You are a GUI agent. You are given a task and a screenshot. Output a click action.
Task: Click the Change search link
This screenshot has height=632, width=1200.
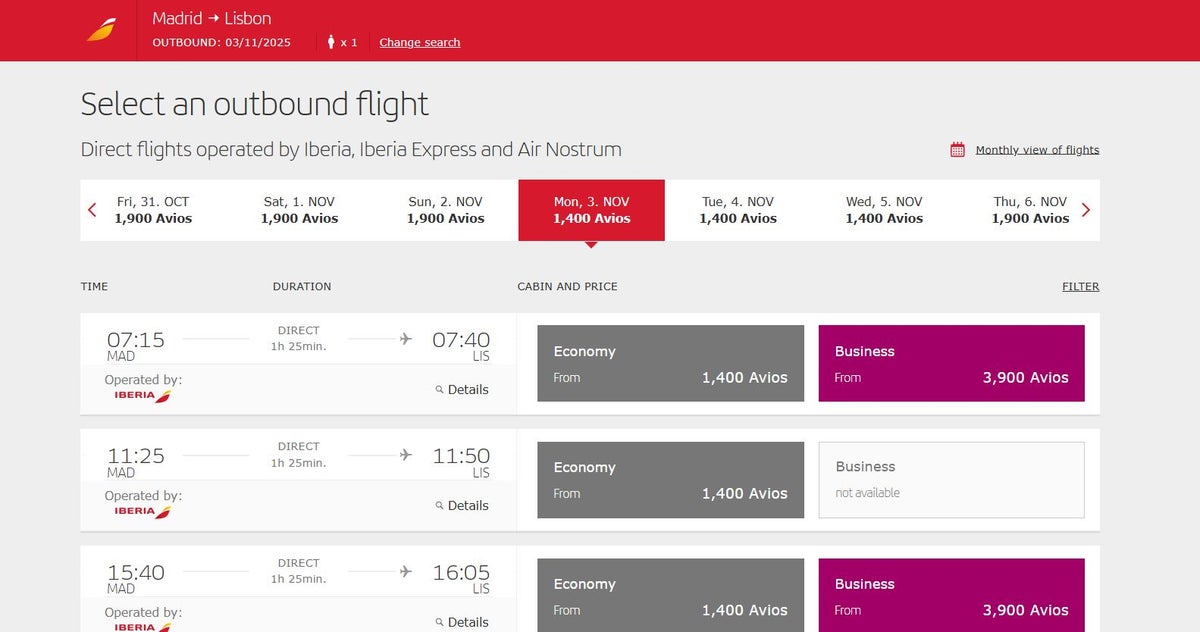(x=420, y=42)
